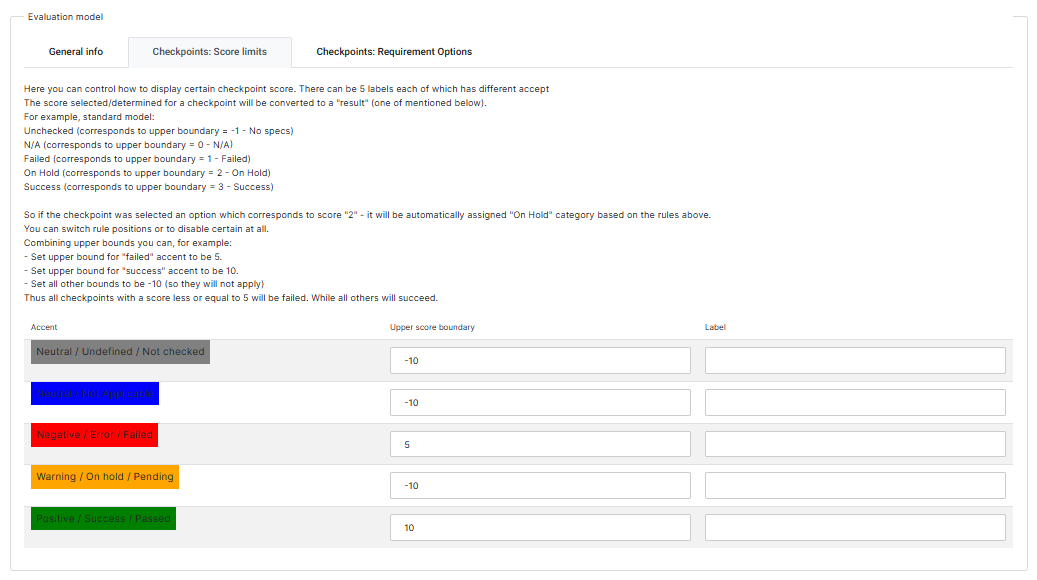Screen dimensions: 1037x580
Task: Switch to Checkpoints: Requirement Options tab
Action: click(x=394, y=52)
